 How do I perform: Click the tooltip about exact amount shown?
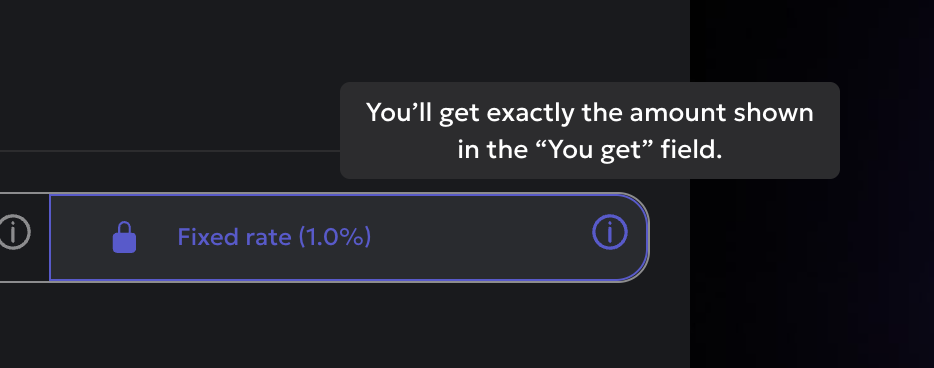[x=590, y=130]
